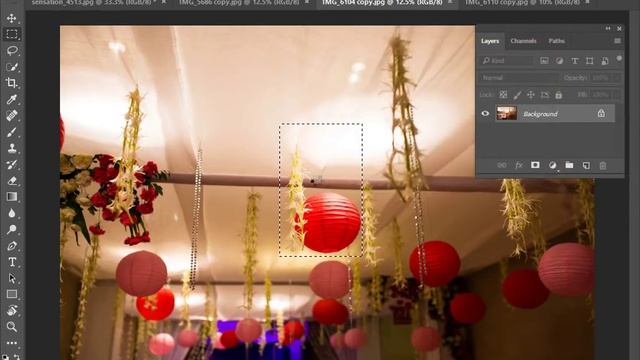The height and width of the screenshot is (360, 640).
Task: Create new fill or adjustment layer
Action: (x=552, y=165)
